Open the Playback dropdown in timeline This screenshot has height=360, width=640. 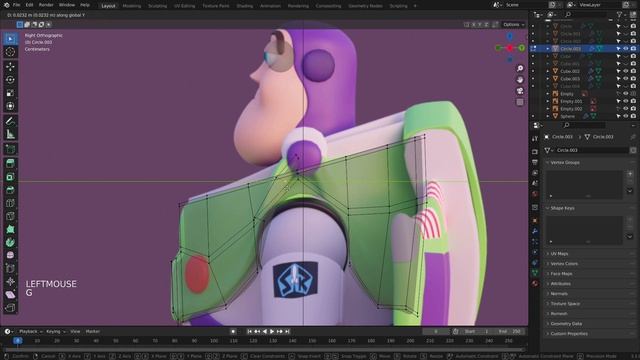30,331
